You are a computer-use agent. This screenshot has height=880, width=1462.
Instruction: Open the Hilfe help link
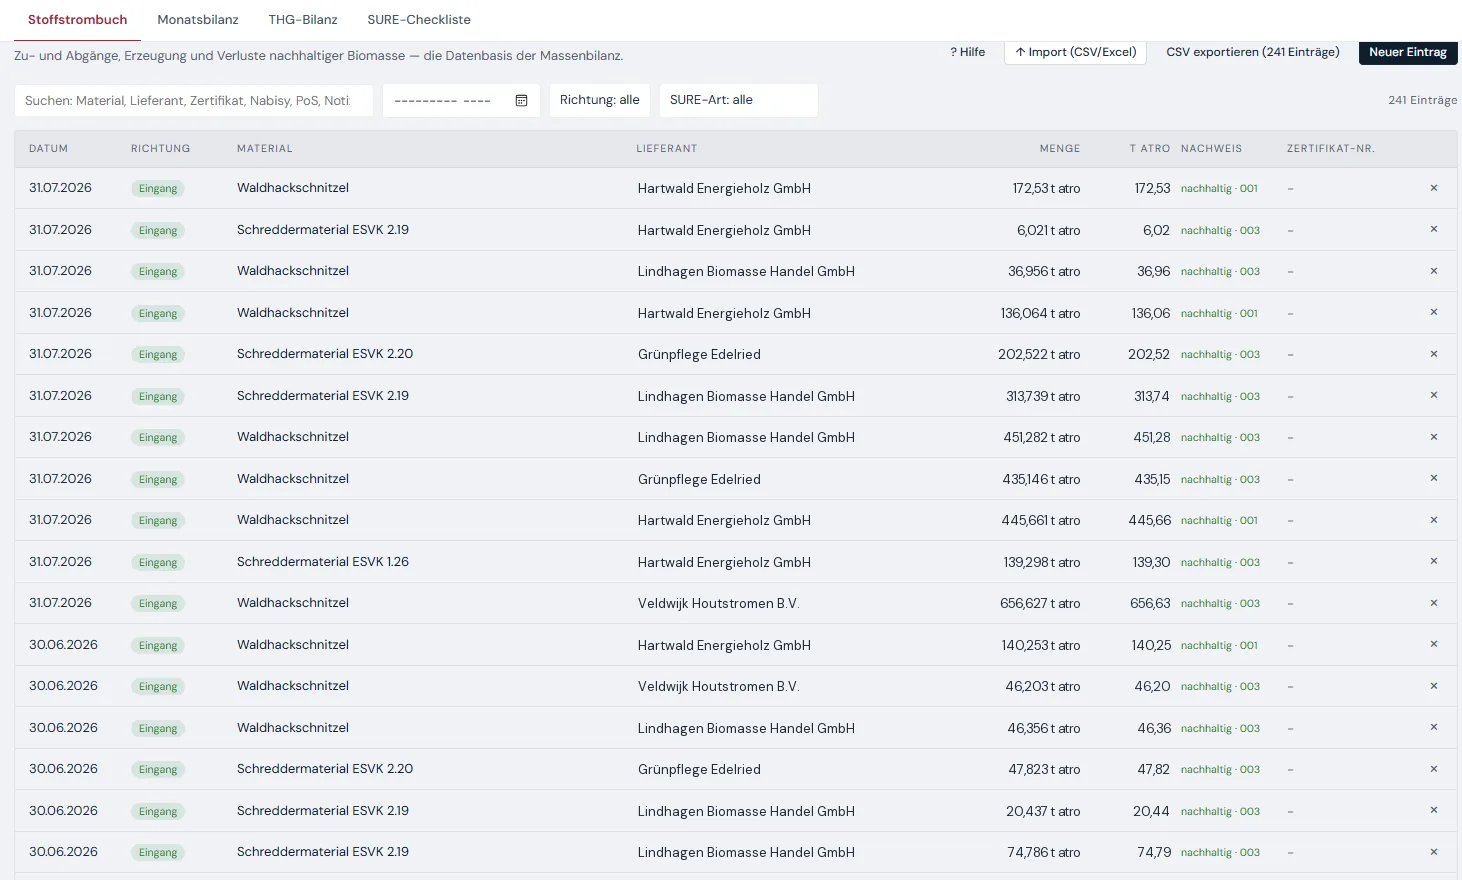(967, 52)
